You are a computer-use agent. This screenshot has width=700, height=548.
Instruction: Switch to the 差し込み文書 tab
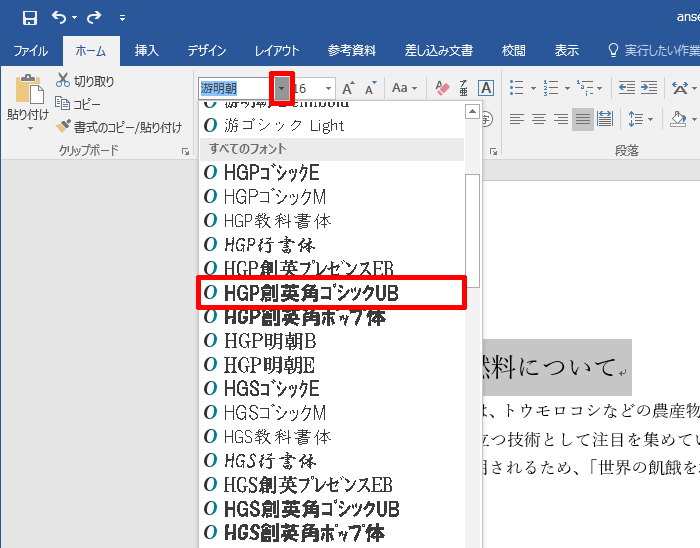coord(438,51)
